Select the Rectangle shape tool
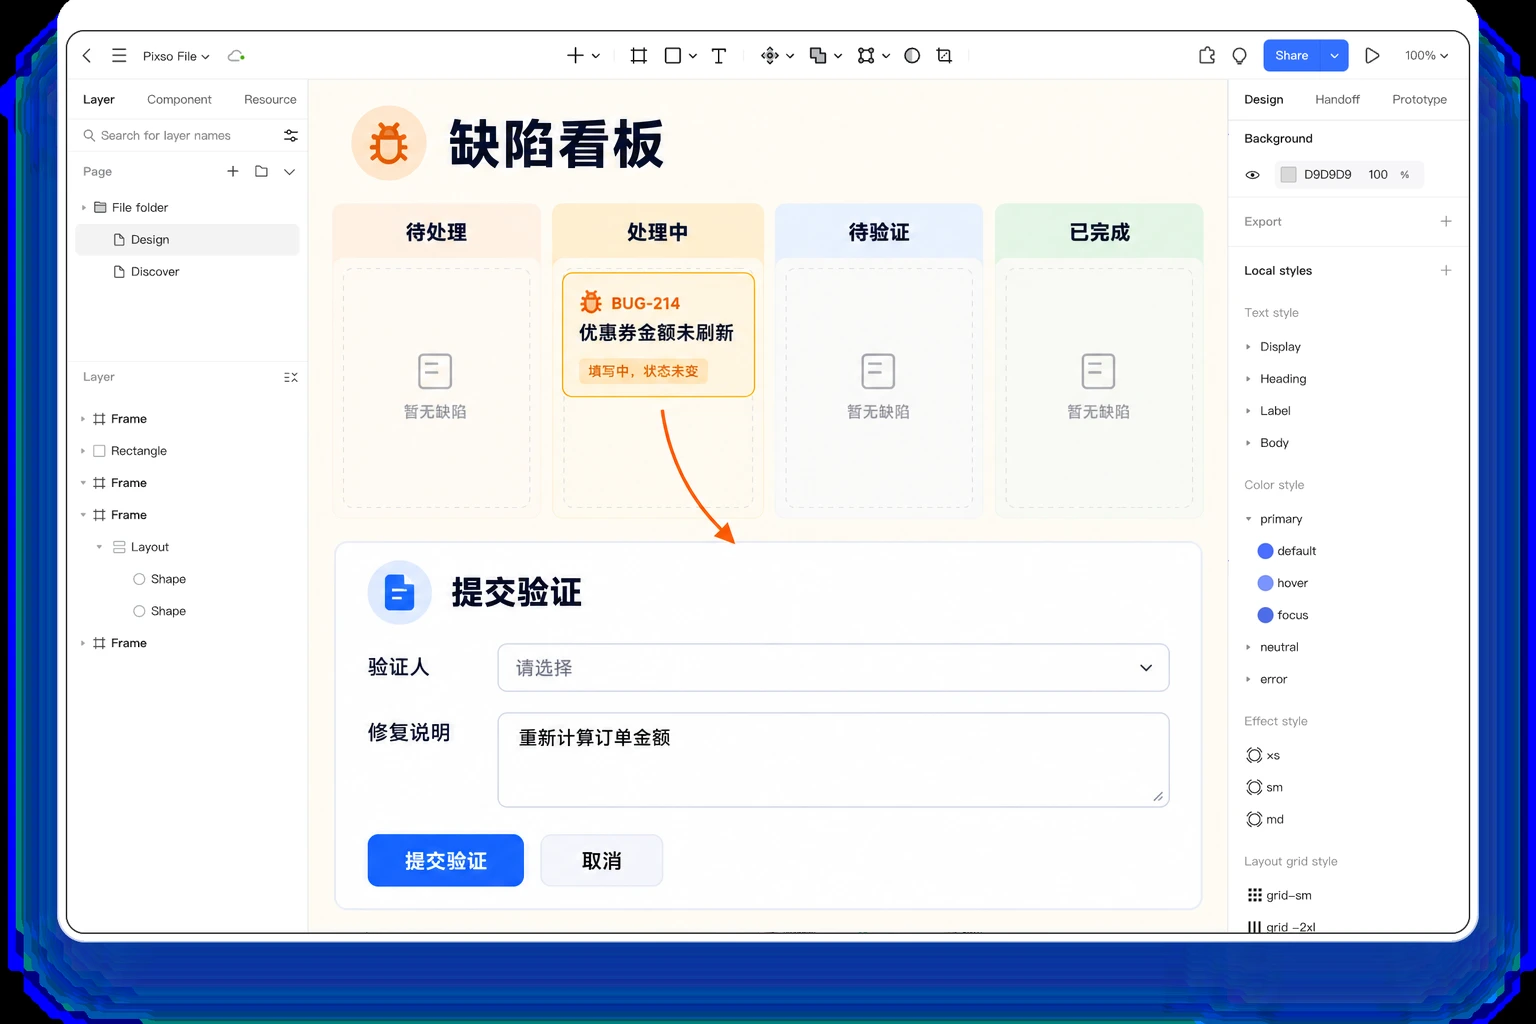 pyautogui.click(x=673, y=56)
